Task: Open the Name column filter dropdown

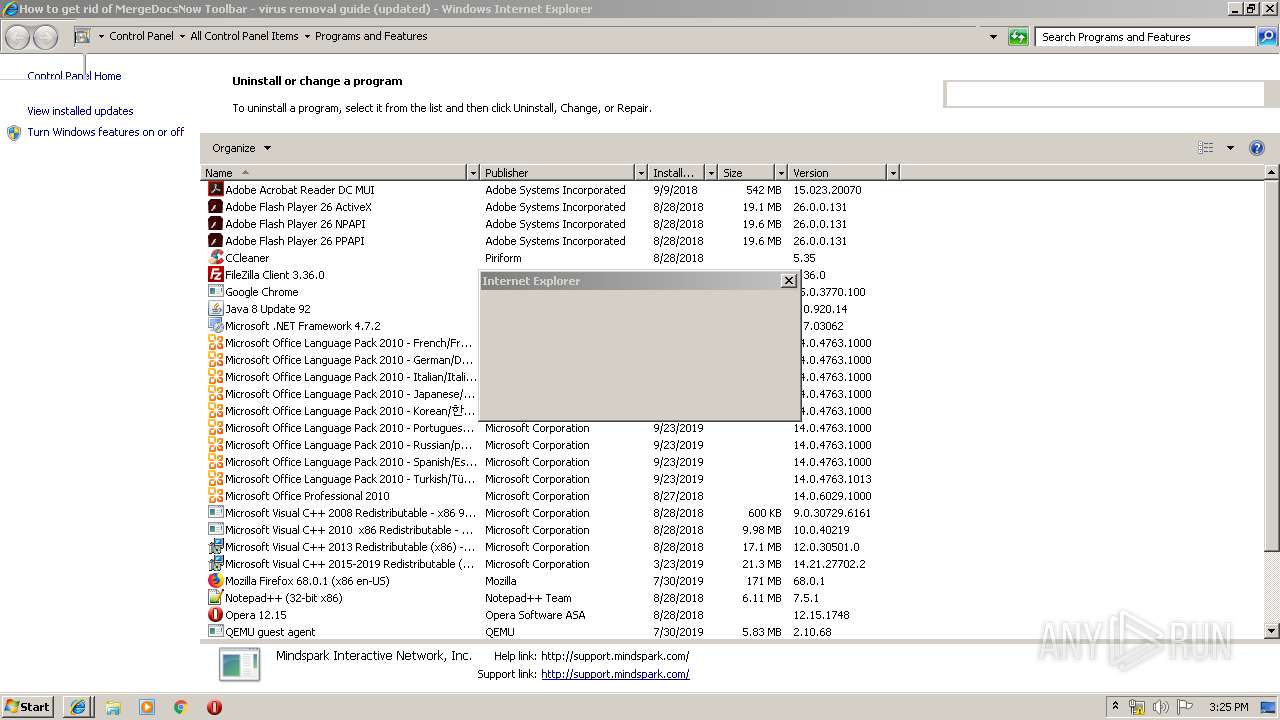Action: 473,173
